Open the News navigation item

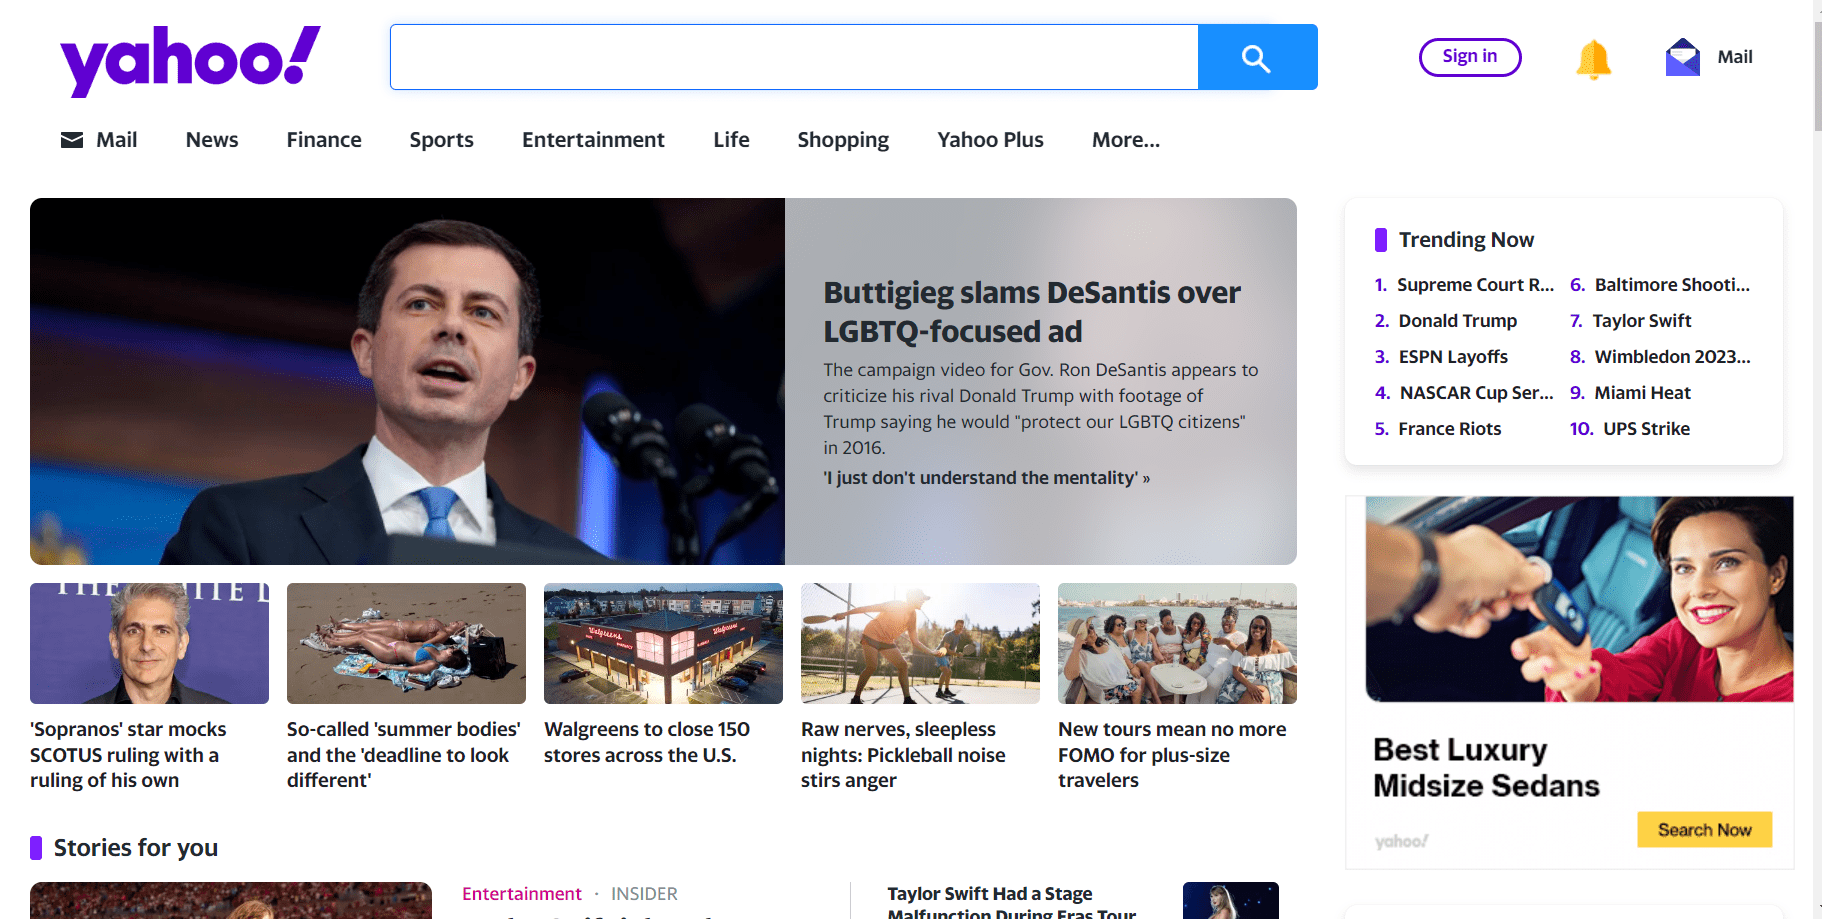click(212, 140)
